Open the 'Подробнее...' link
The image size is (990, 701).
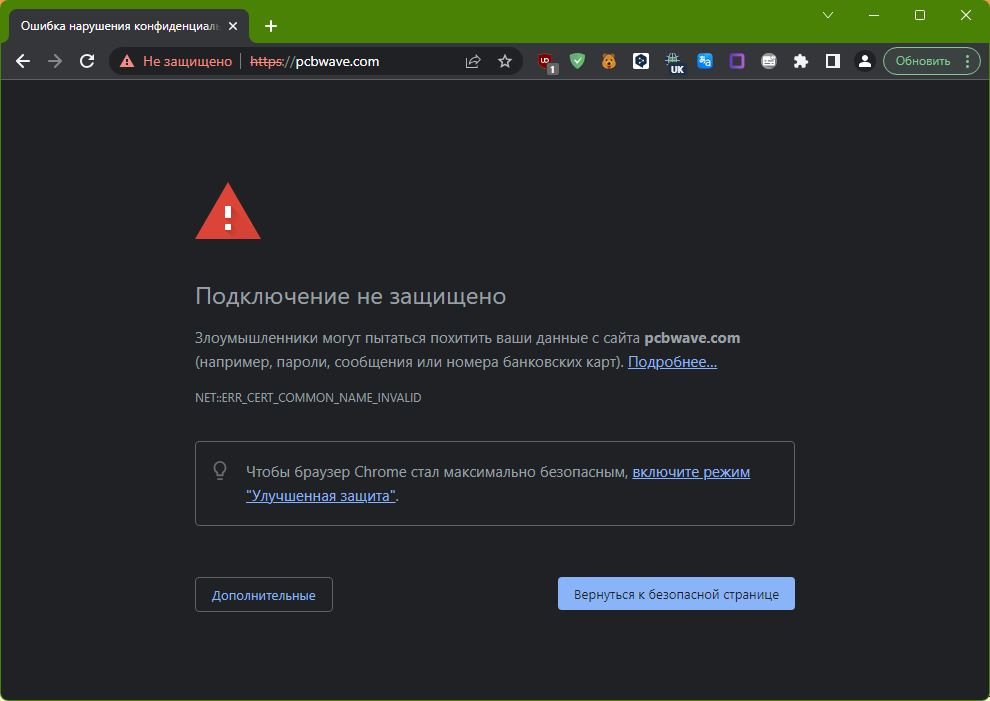click(672, 362)
